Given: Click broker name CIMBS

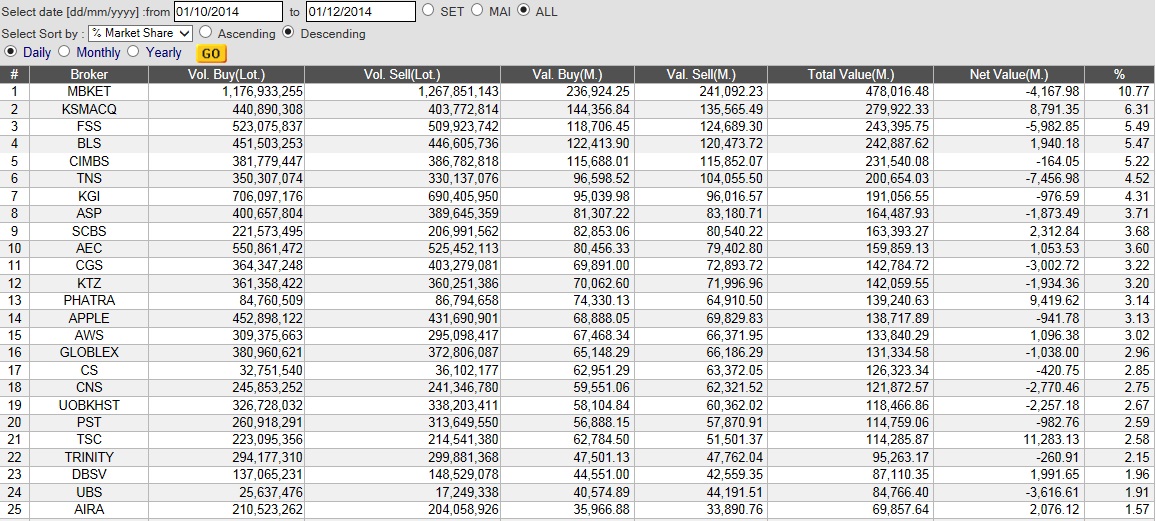Looking at the screenshot, I should [89, 161].
